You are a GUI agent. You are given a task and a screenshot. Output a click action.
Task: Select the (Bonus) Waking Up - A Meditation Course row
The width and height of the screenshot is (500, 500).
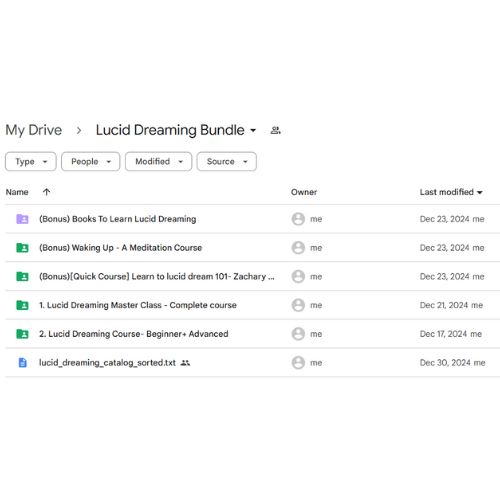[x=252, y=248]
